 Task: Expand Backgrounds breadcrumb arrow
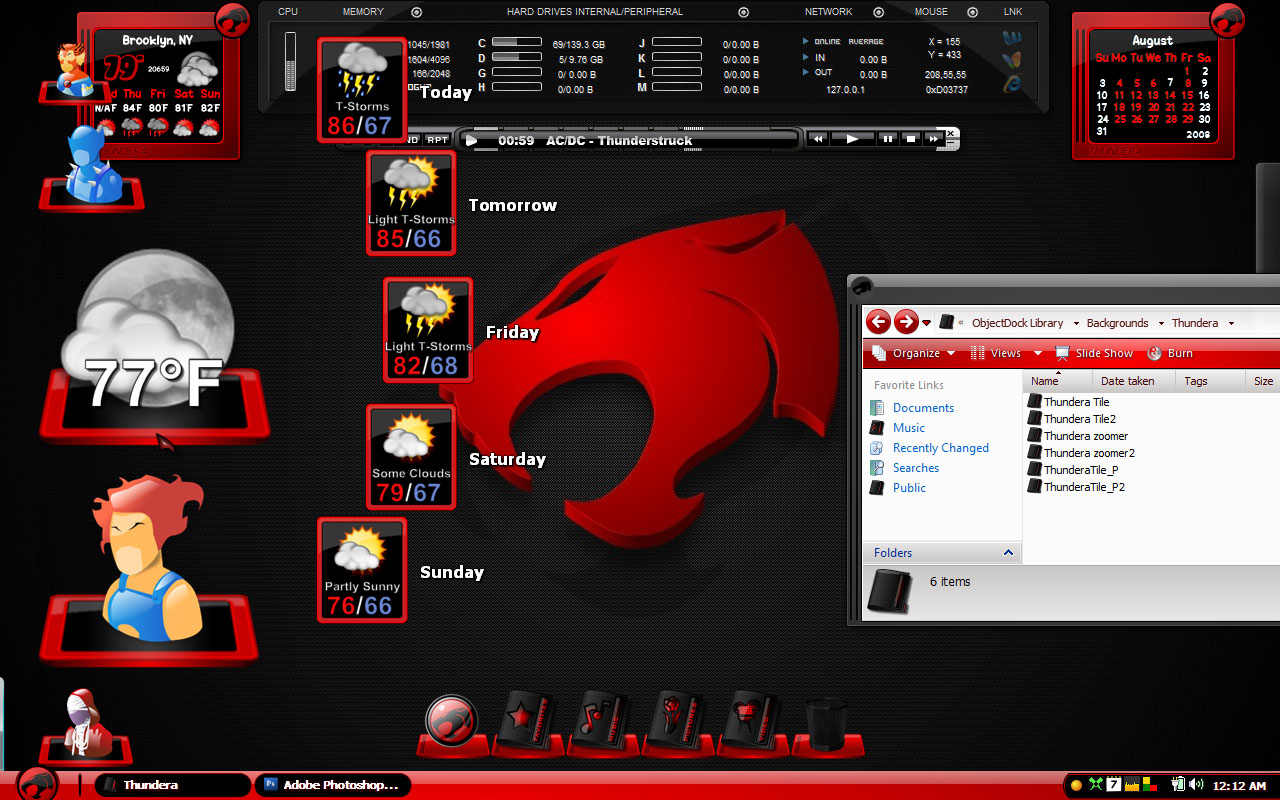coord(1161,323)
